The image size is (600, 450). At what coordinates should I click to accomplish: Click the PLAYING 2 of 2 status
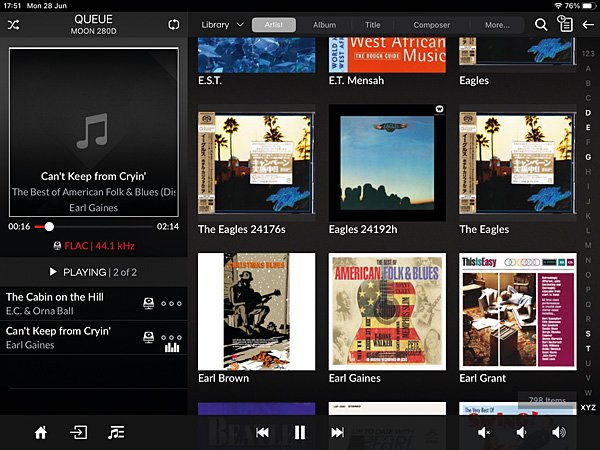(x=93, y=272)
